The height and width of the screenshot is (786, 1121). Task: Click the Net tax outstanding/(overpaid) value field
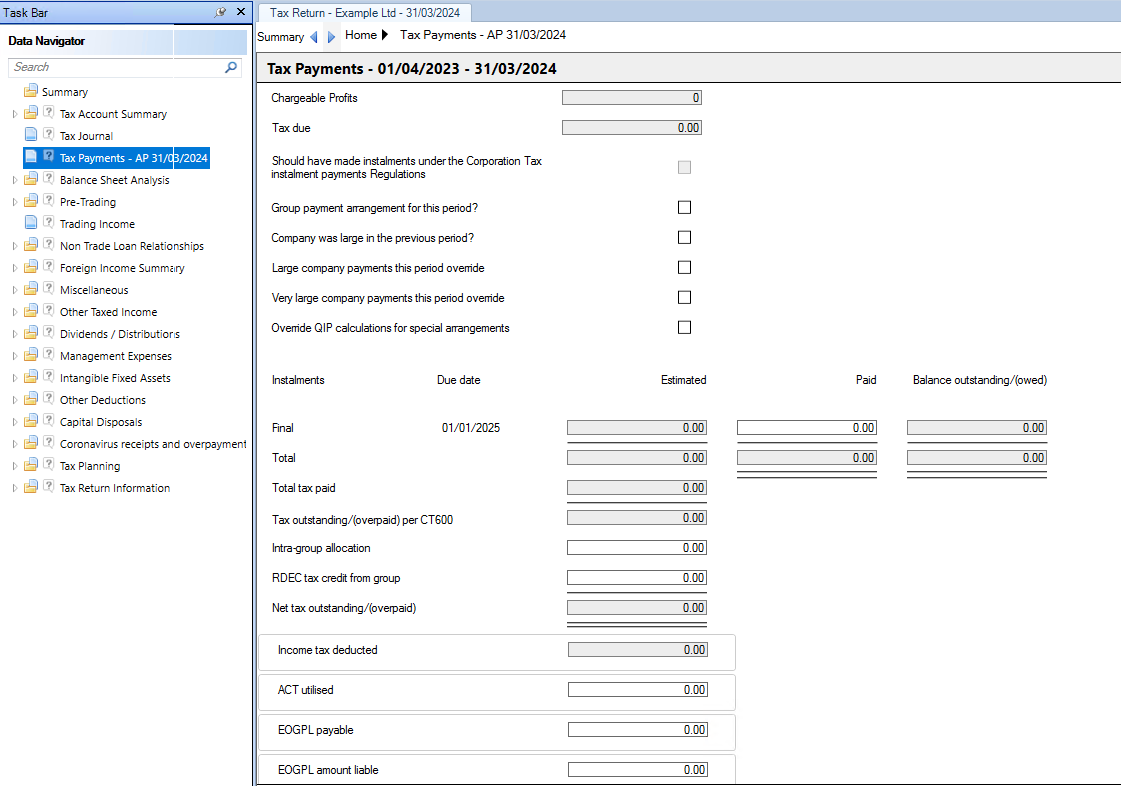tap(636, 608)
